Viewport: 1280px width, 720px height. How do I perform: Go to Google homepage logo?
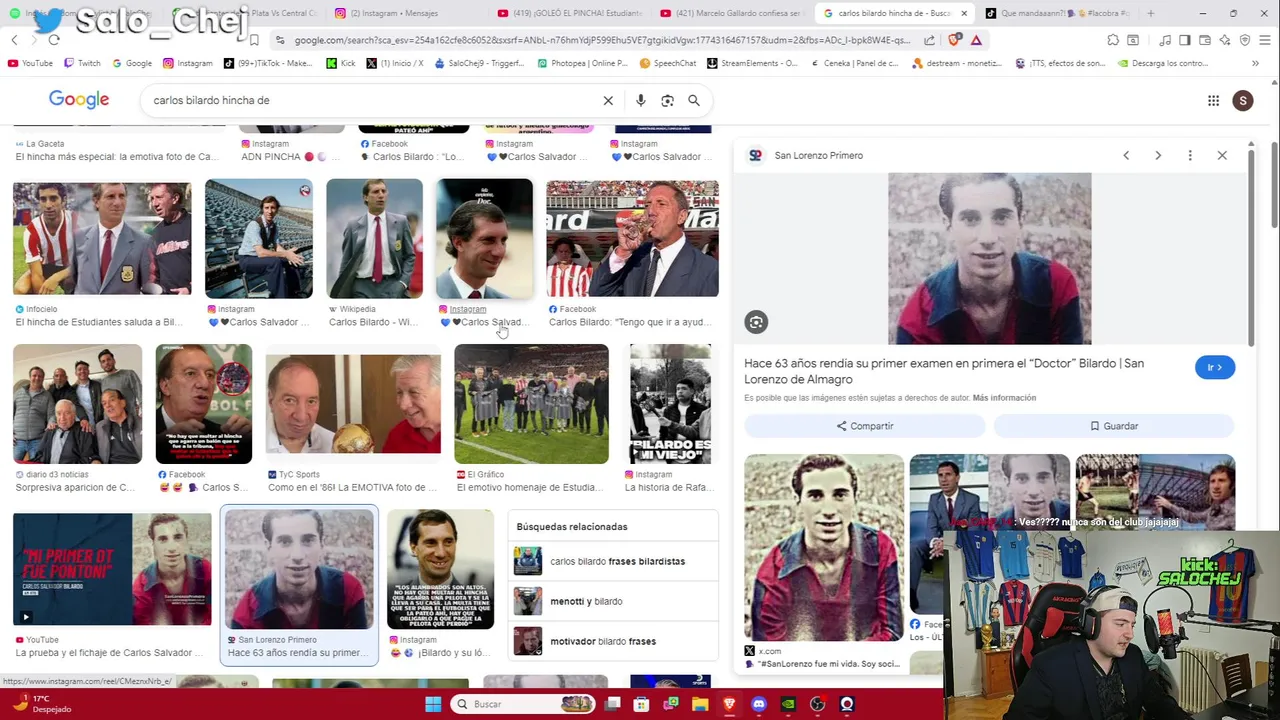79,100
